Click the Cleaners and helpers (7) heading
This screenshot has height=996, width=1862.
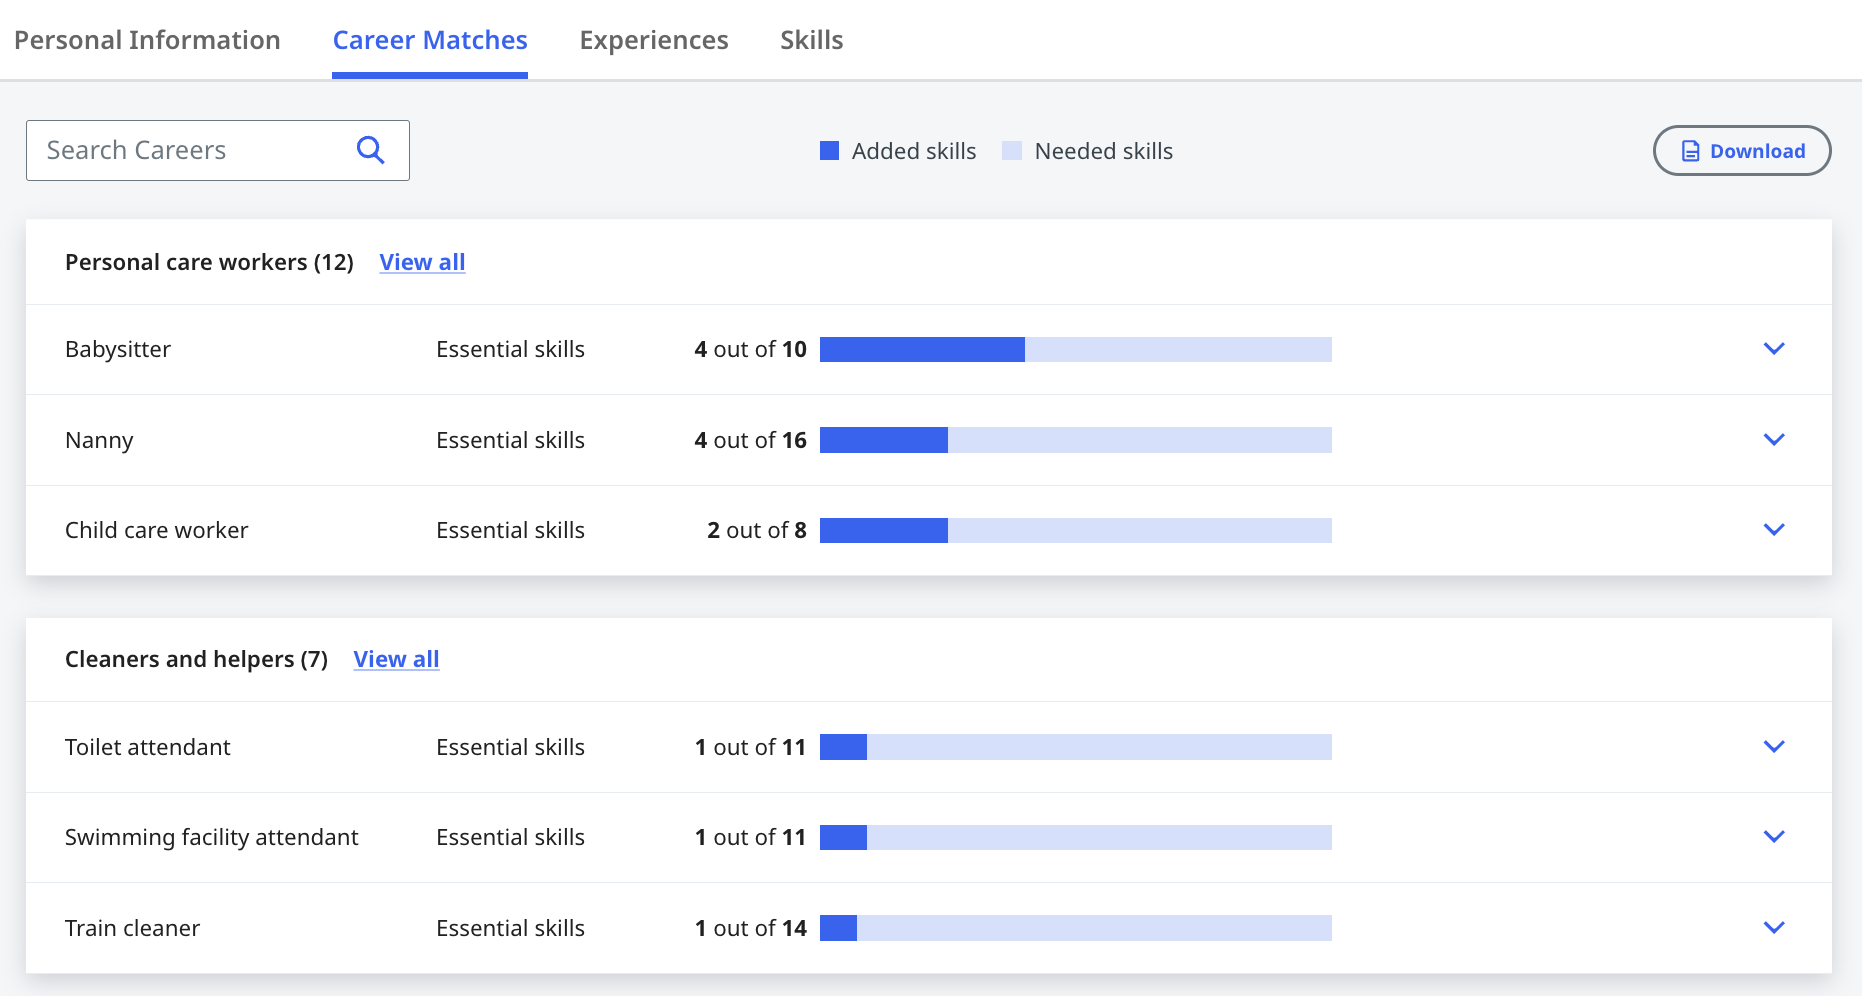click(197, 659)
